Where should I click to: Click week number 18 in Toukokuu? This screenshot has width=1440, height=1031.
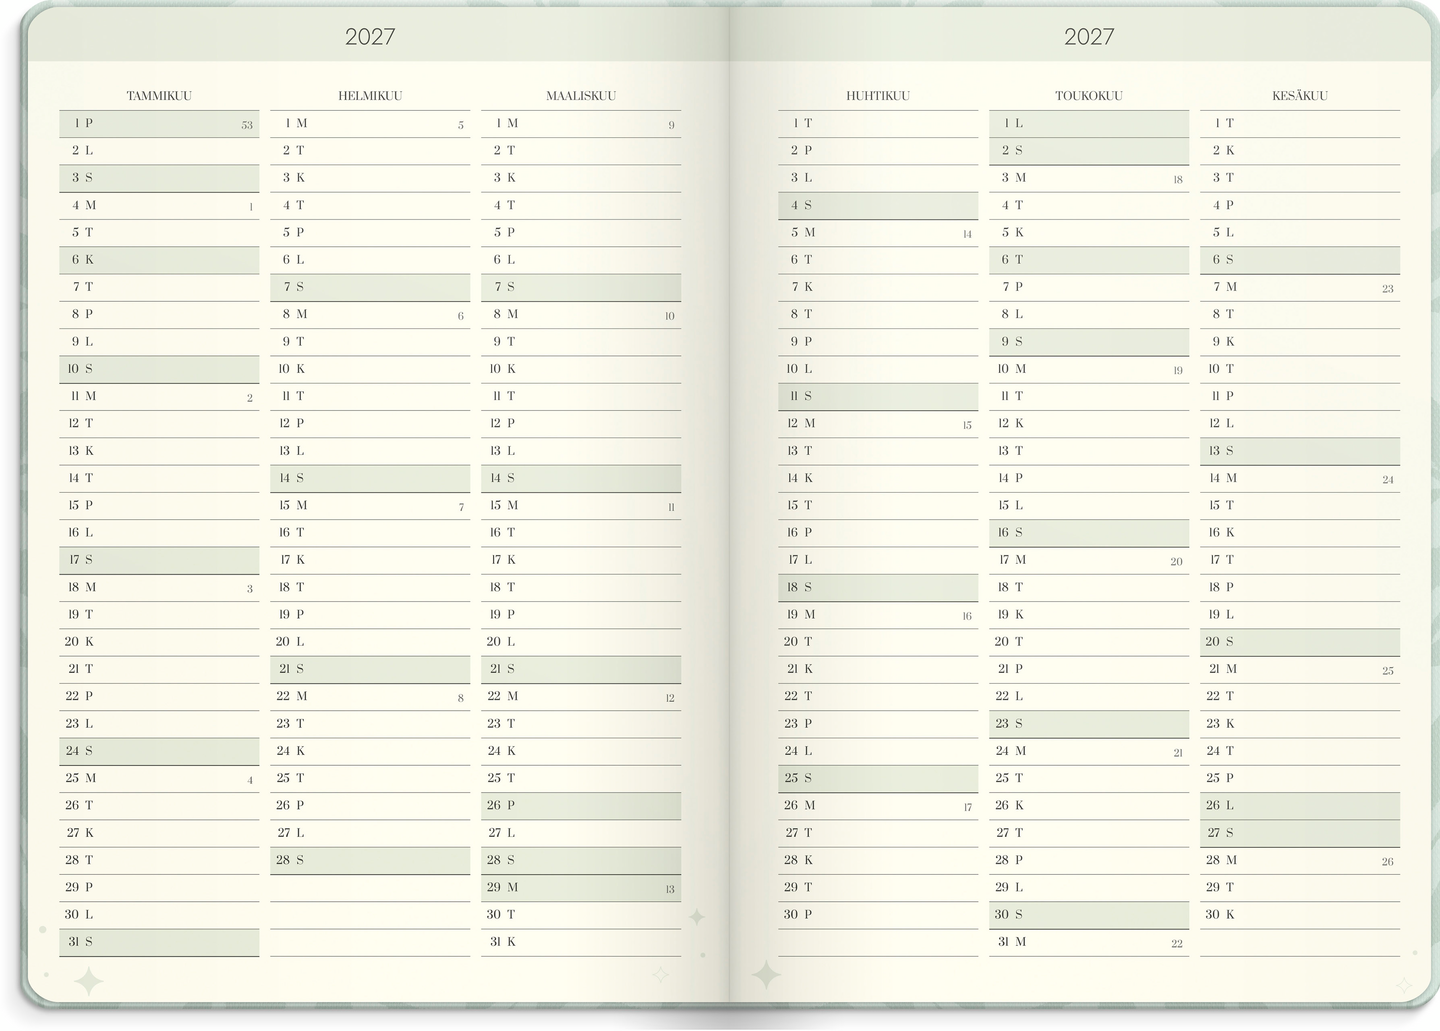(x=1178, y=180)
